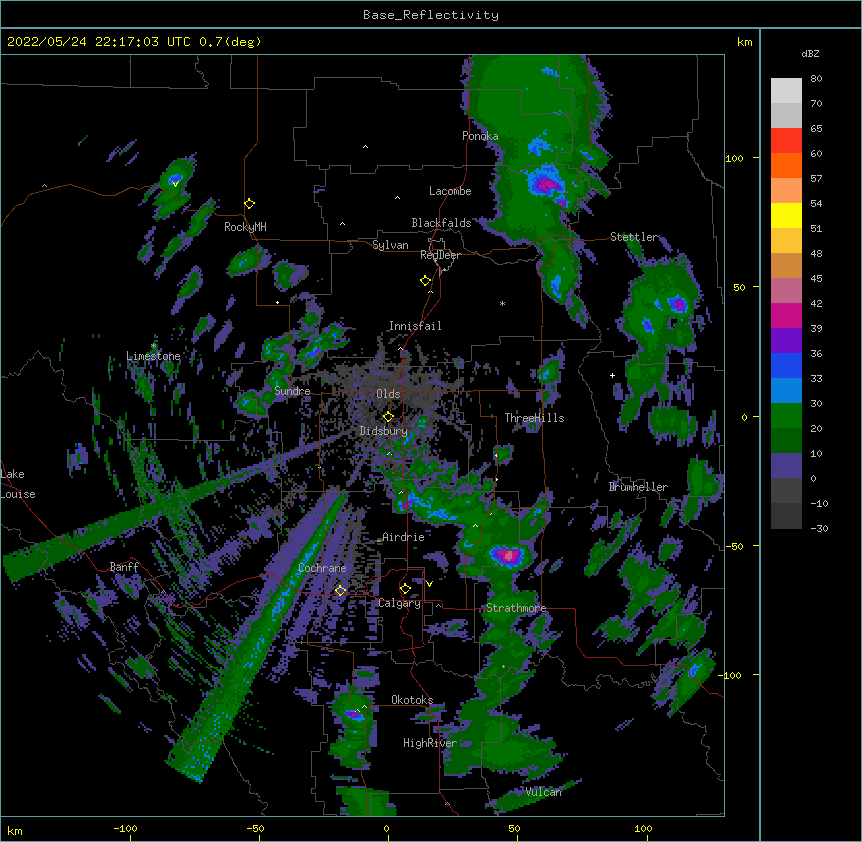Click the -30 value in dBZ legend

pyautogui.click(x=819, y=529)
